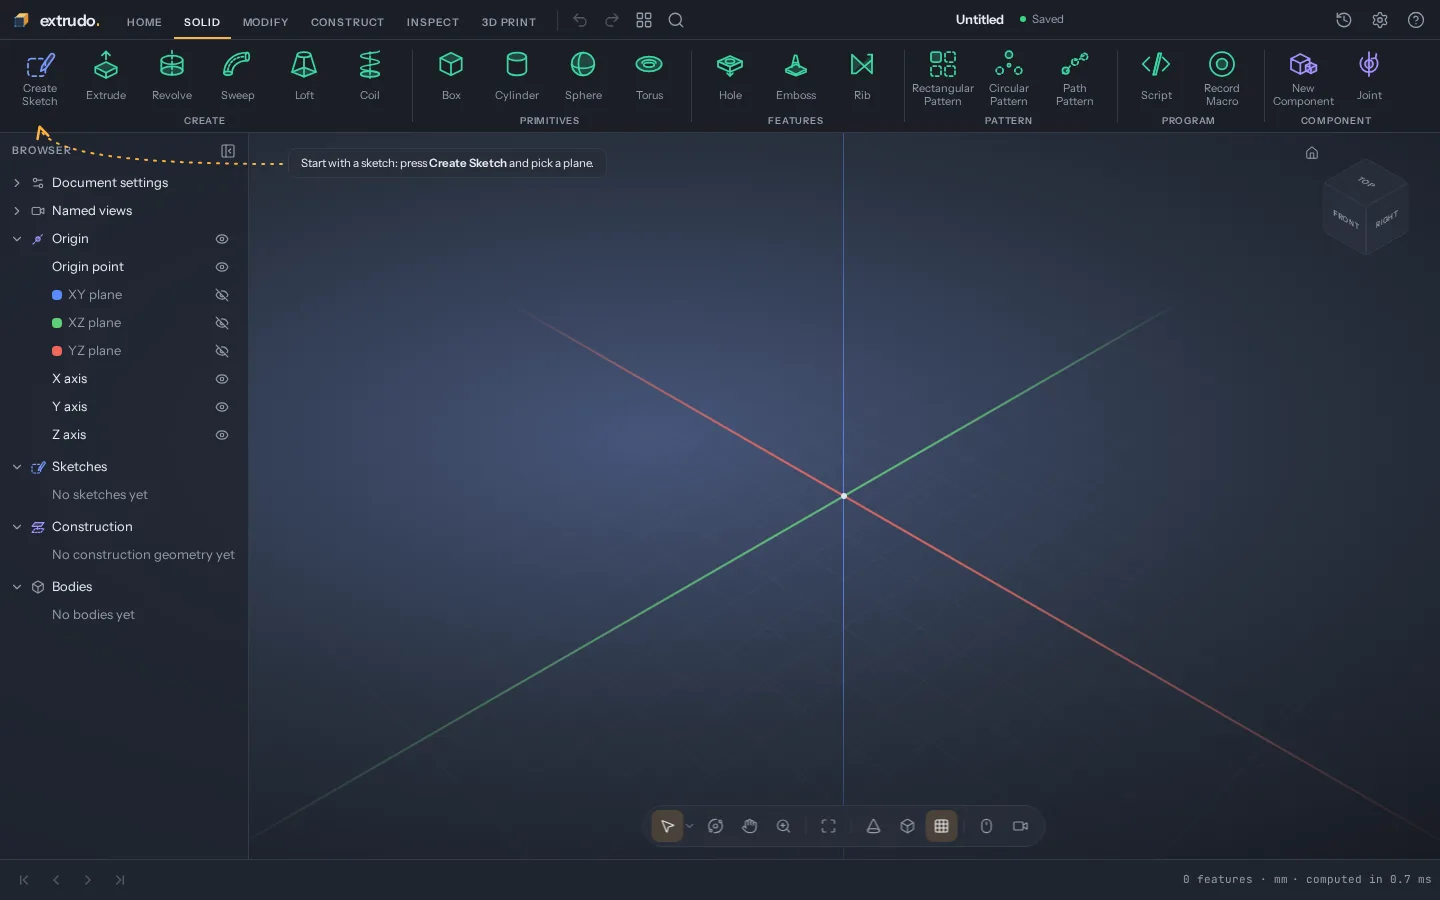
Task: Click the Untitled document title
Action: coord(979,20)
